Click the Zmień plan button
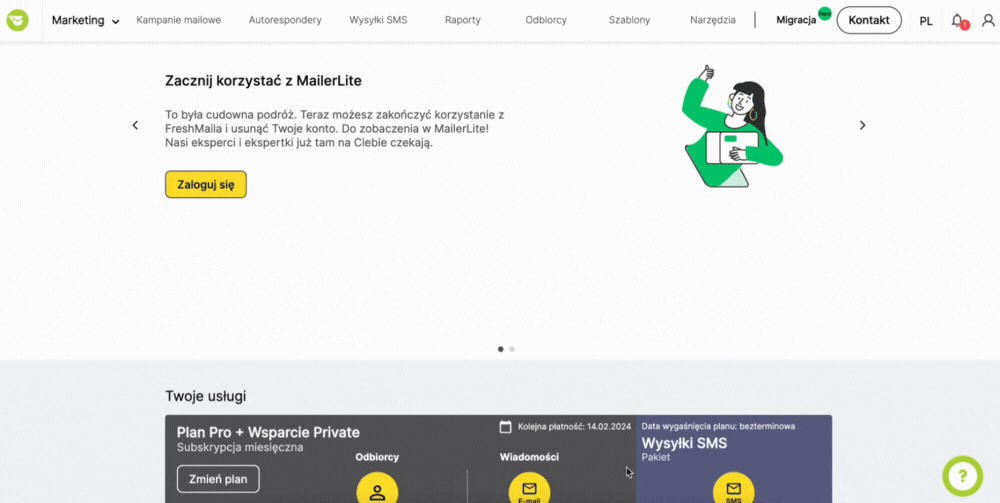1000x503 pixels. point(218,479)
